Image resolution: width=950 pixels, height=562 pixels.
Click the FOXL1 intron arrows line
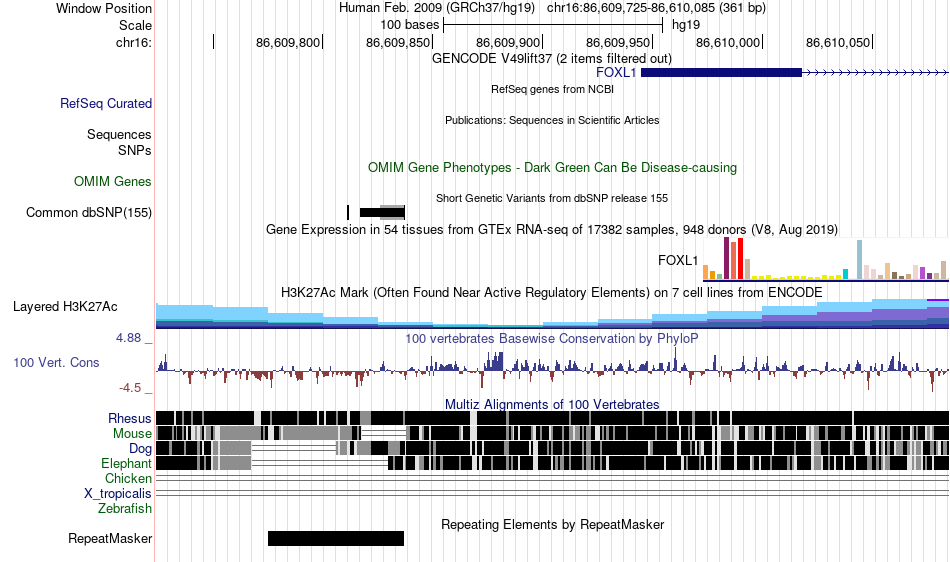coord(875,73)
